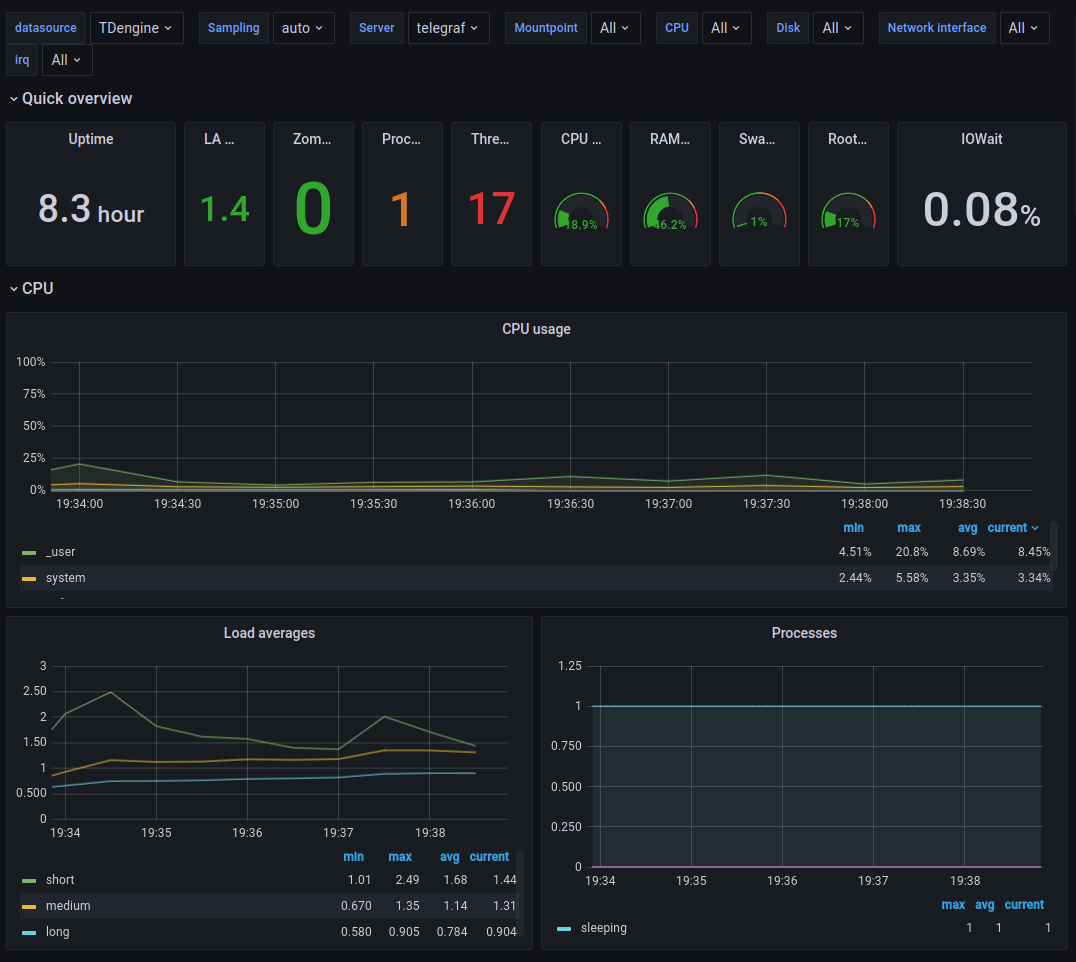
Task: Open the Network interface All dropdown
Action: pos(1024,28)
